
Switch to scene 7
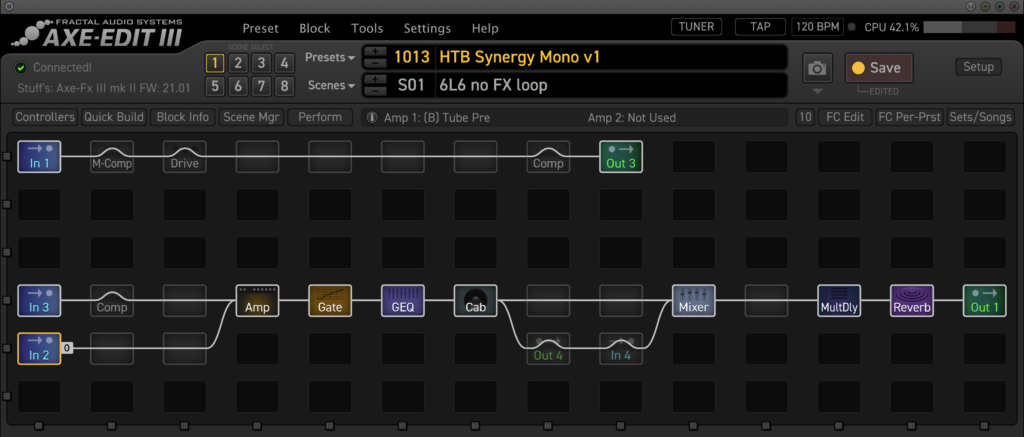click(x=261, y=86)
